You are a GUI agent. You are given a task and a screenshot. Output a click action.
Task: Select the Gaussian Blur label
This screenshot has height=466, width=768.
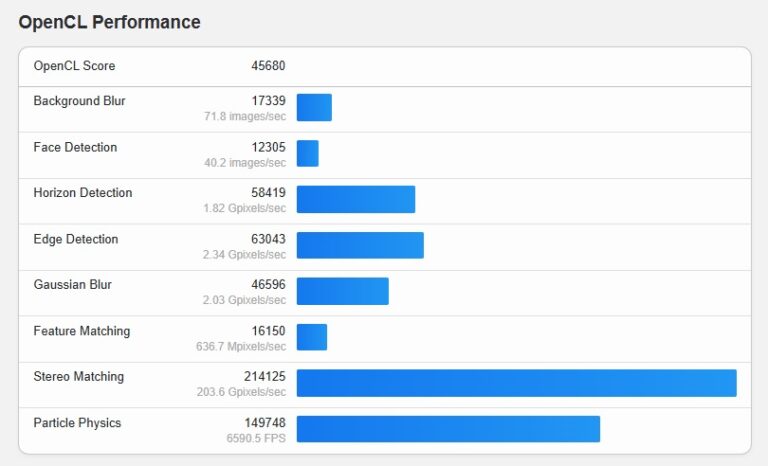point(72,285)
